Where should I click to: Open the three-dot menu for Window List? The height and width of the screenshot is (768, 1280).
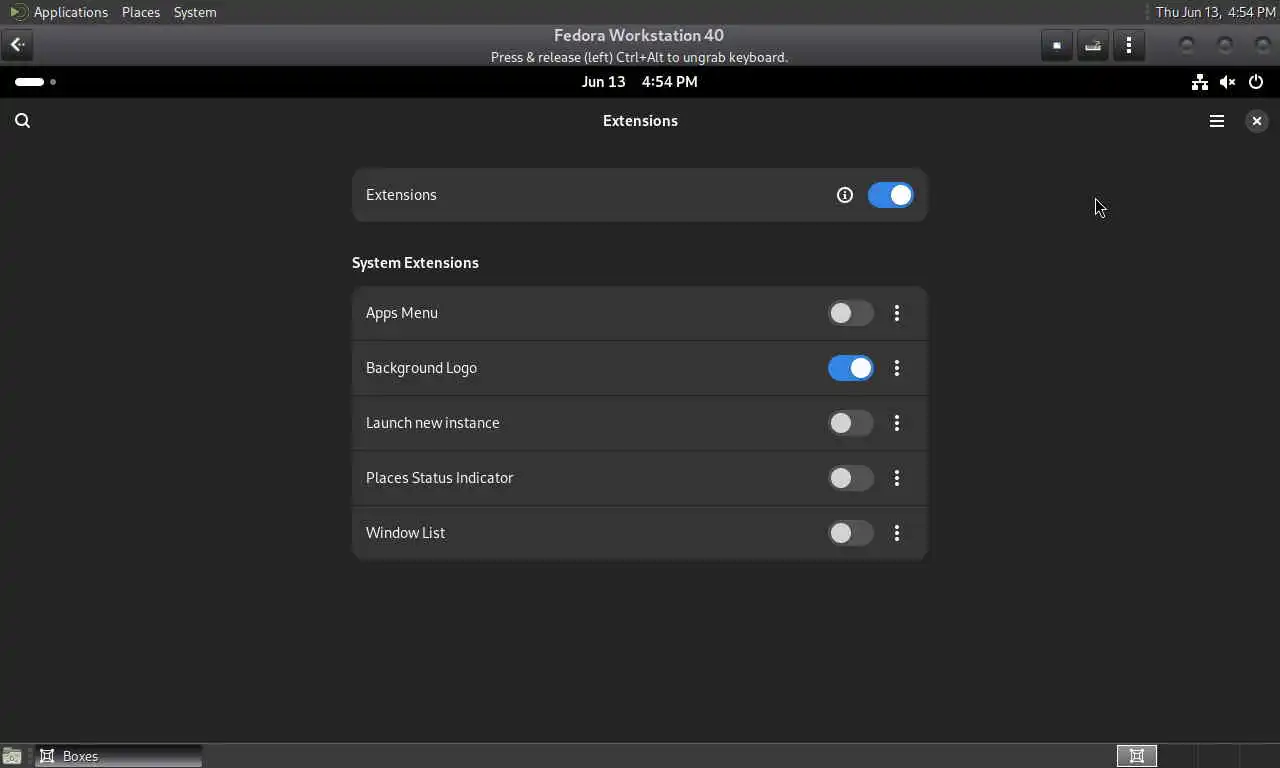[x=897, y=533]
